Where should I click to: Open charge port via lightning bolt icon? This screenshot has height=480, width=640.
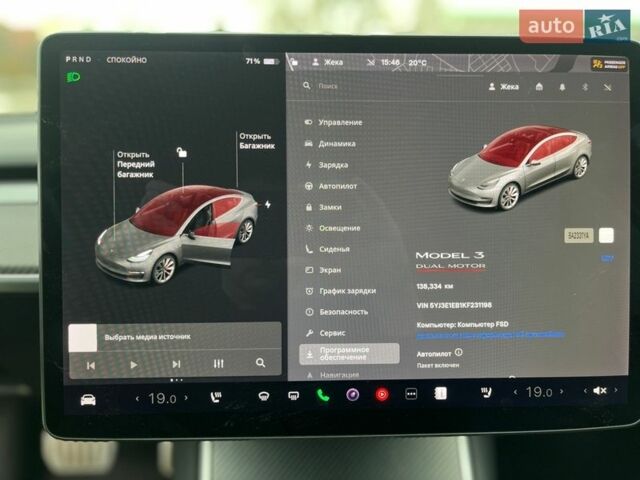click(267, 204)
